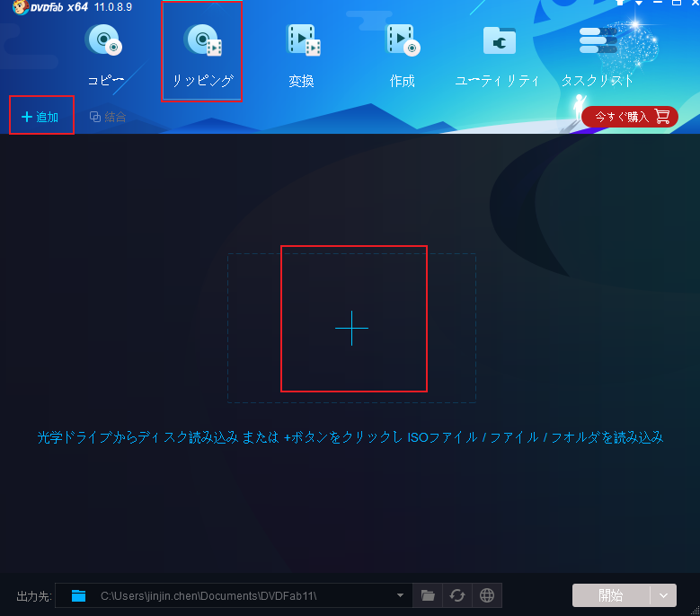Open the コピー (Copy) module

click(105, 55)
